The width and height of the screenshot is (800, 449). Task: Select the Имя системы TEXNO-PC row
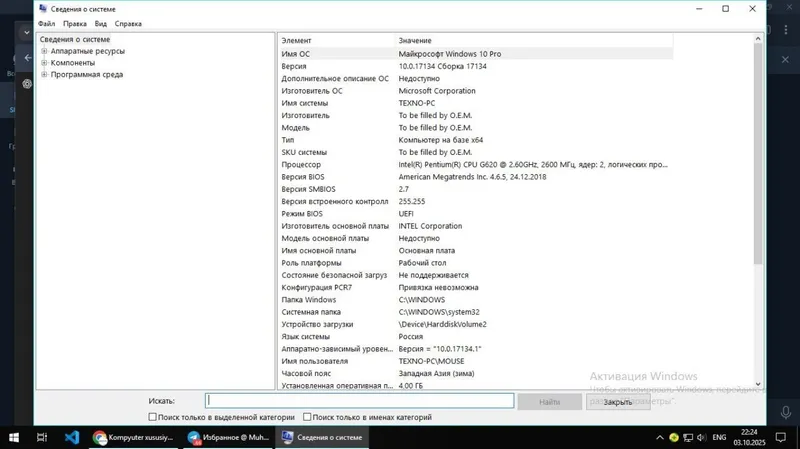click(x=476, y=103)
